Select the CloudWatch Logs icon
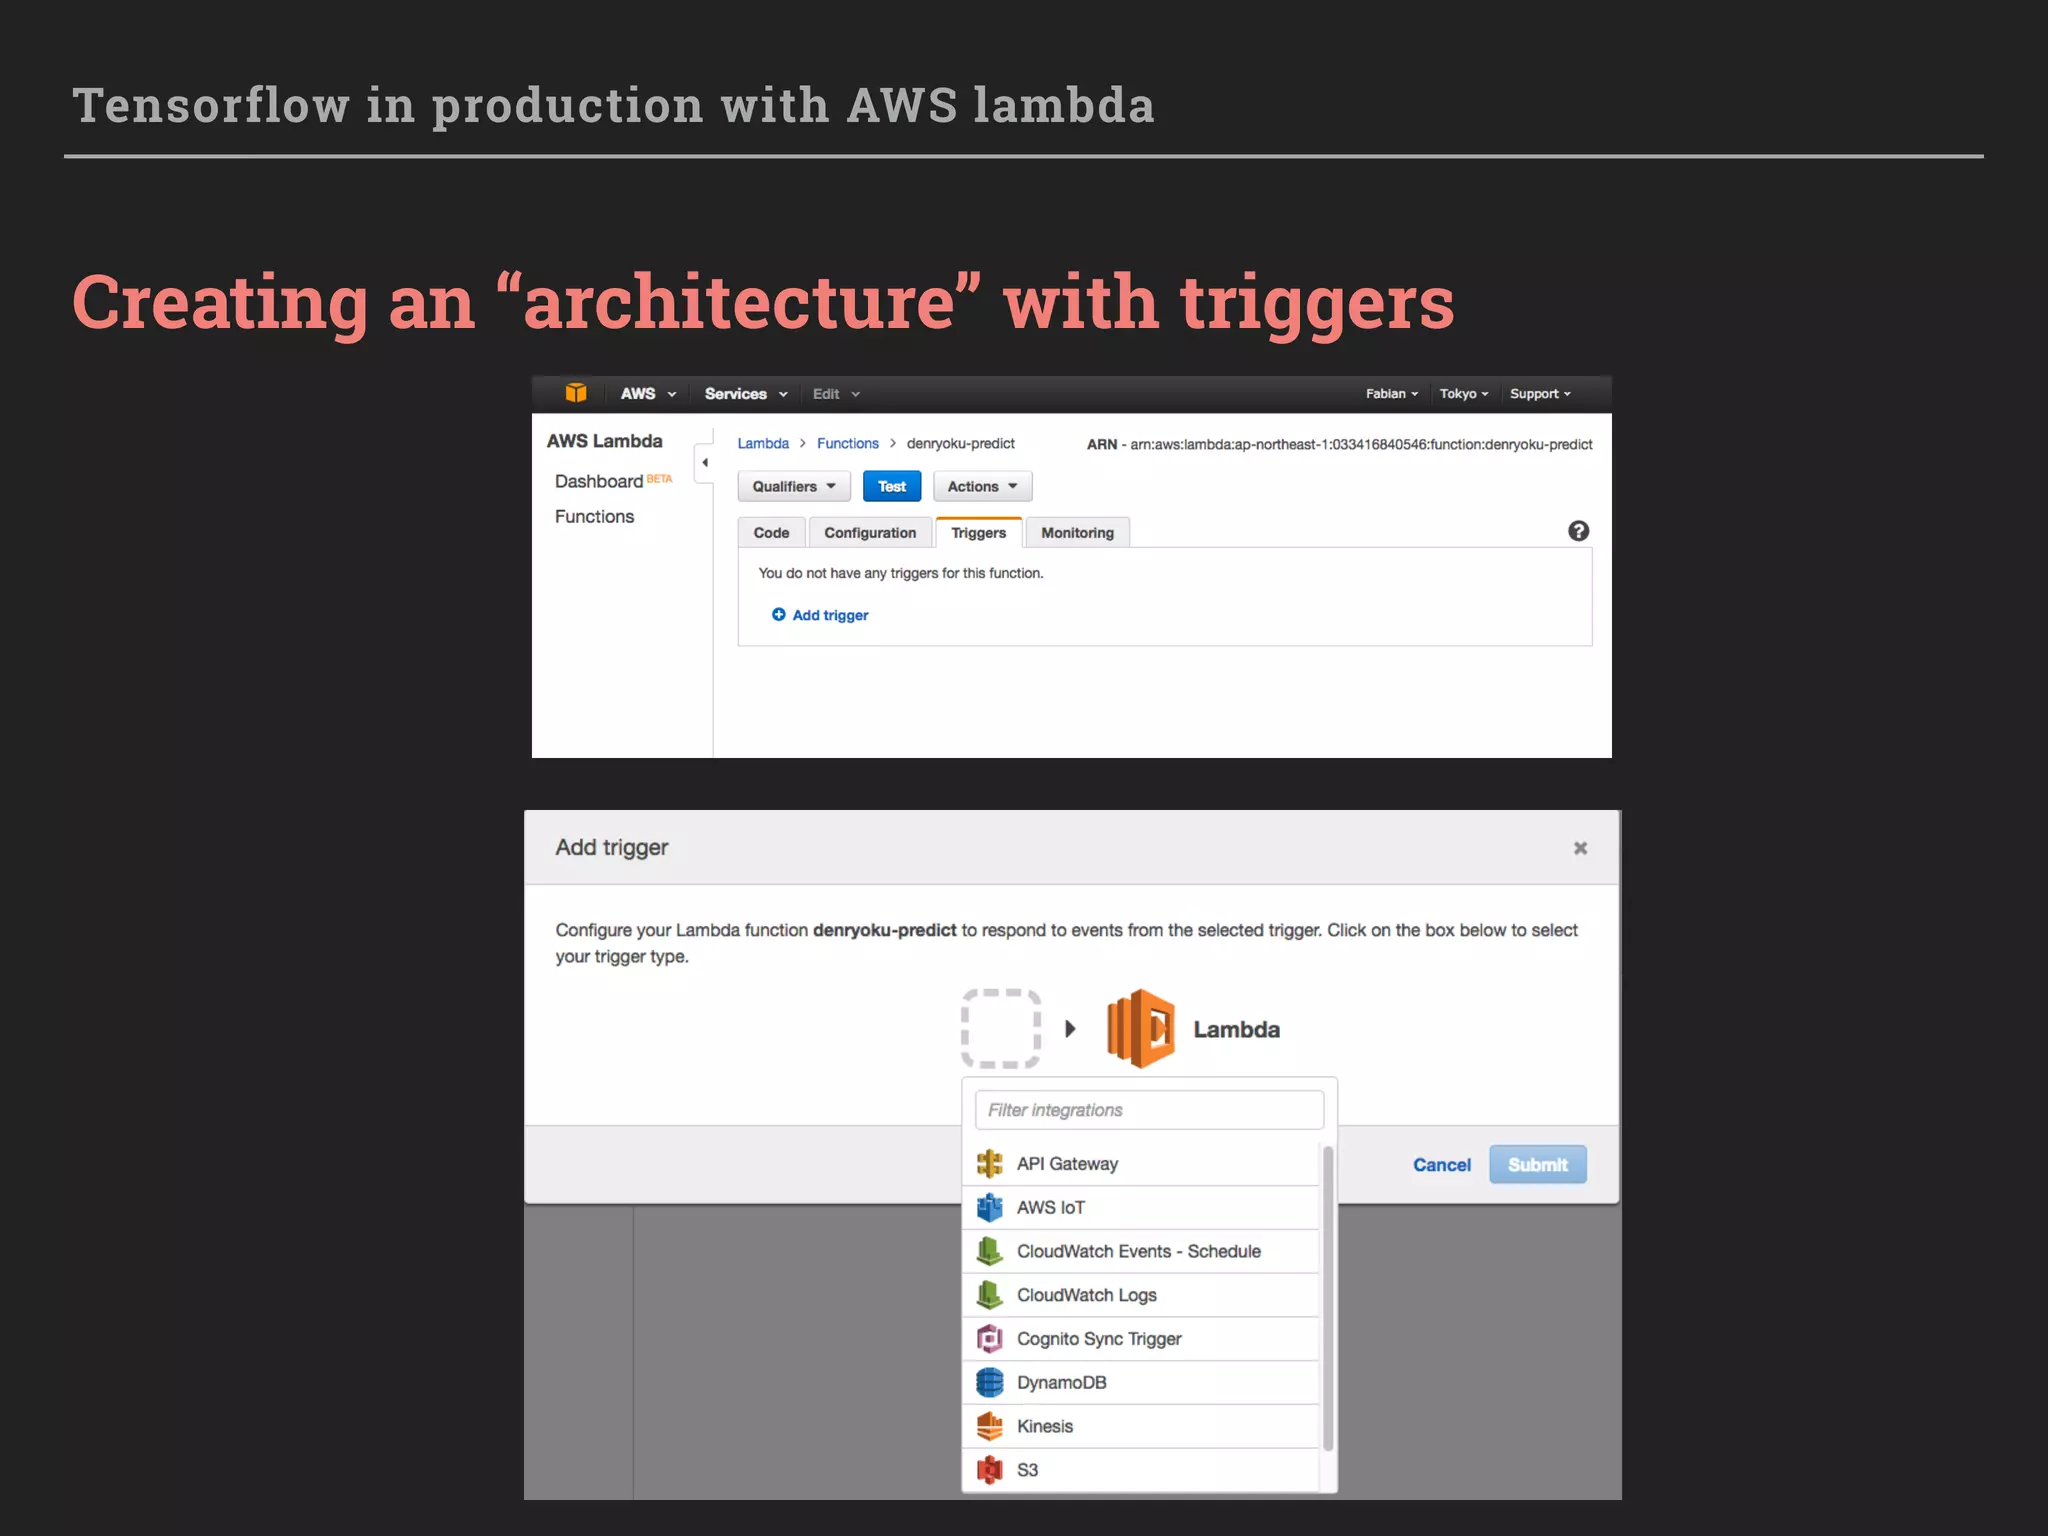Image resolution: width=2048 pixels, height=1536 pixels. (989, 1295)
